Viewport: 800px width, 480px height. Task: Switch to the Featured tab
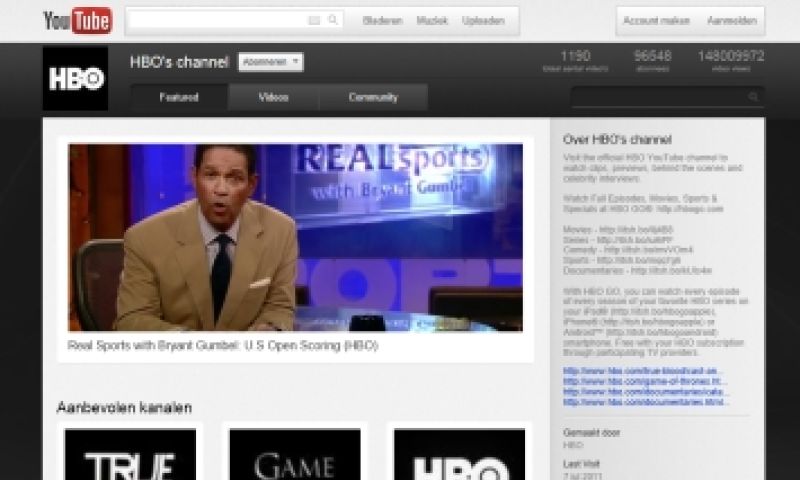click(179, 97)
